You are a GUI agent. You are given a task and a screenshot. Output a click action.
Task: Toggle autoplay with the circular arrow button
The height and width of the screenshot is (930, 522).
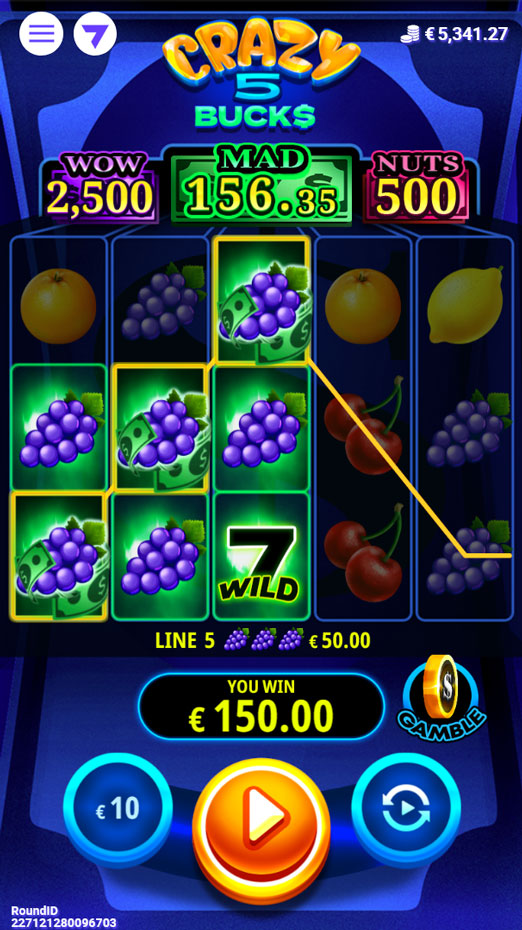[406, 808]
